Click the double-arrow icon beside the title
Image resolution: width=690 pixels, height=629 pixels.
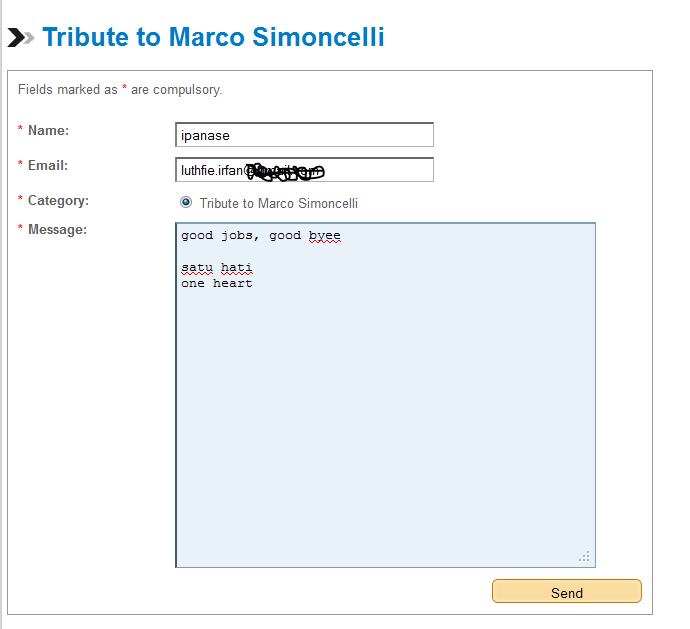point(21,38)
